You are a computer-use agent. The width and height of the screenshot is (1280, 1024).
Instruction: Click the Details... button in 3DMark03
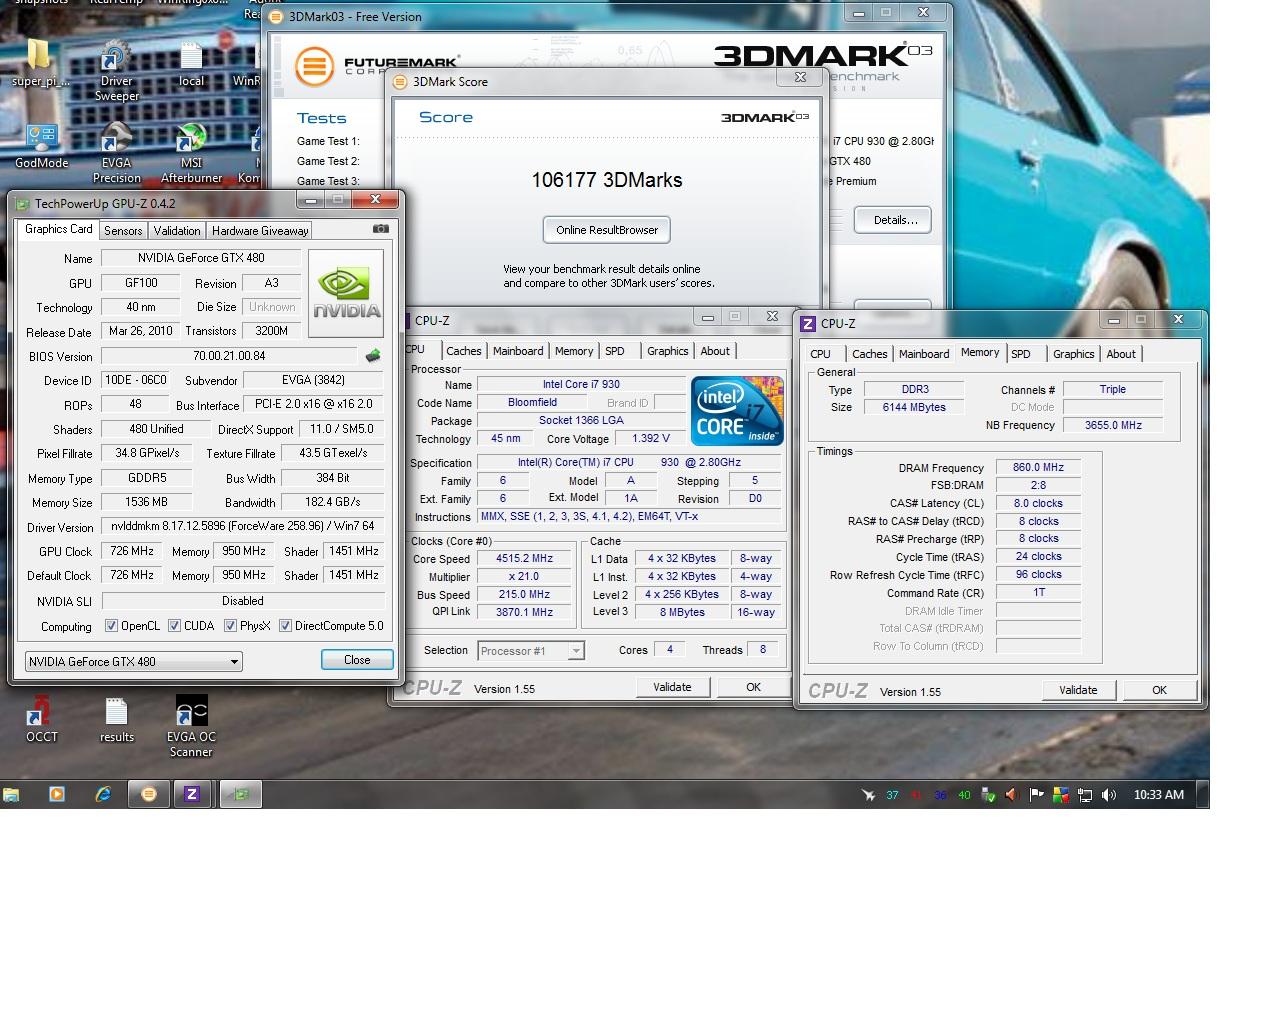coord(895,220)
